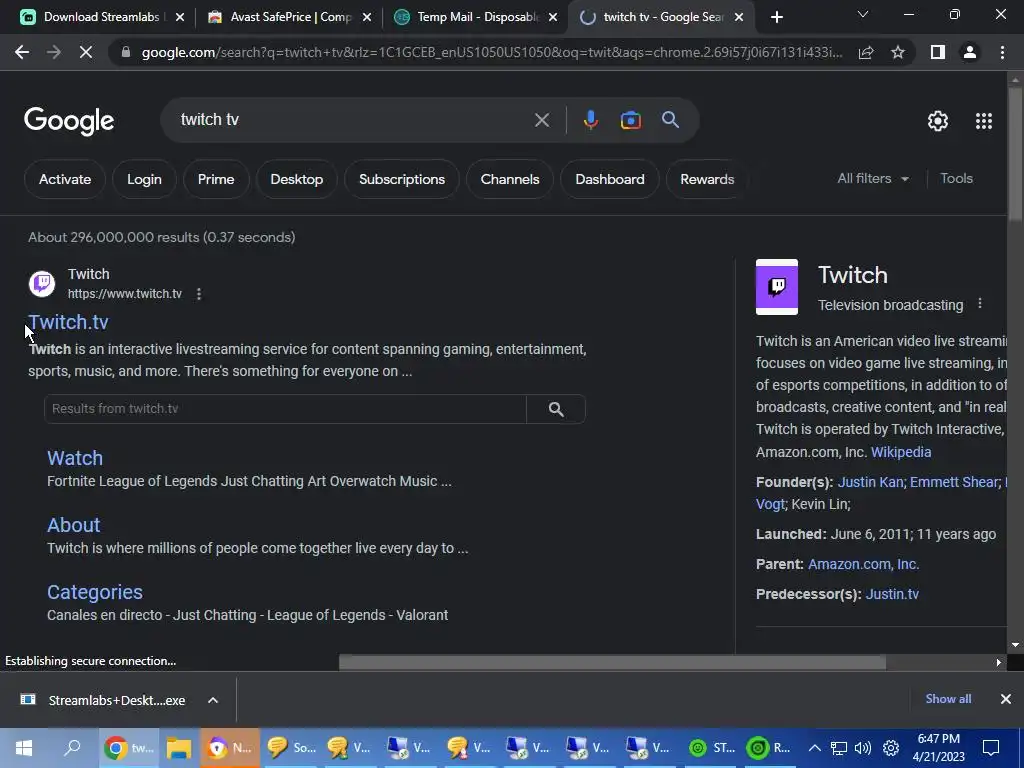Open Chrome three-dot menu
The image size is (1024, 768).
tap(1002, 52)
